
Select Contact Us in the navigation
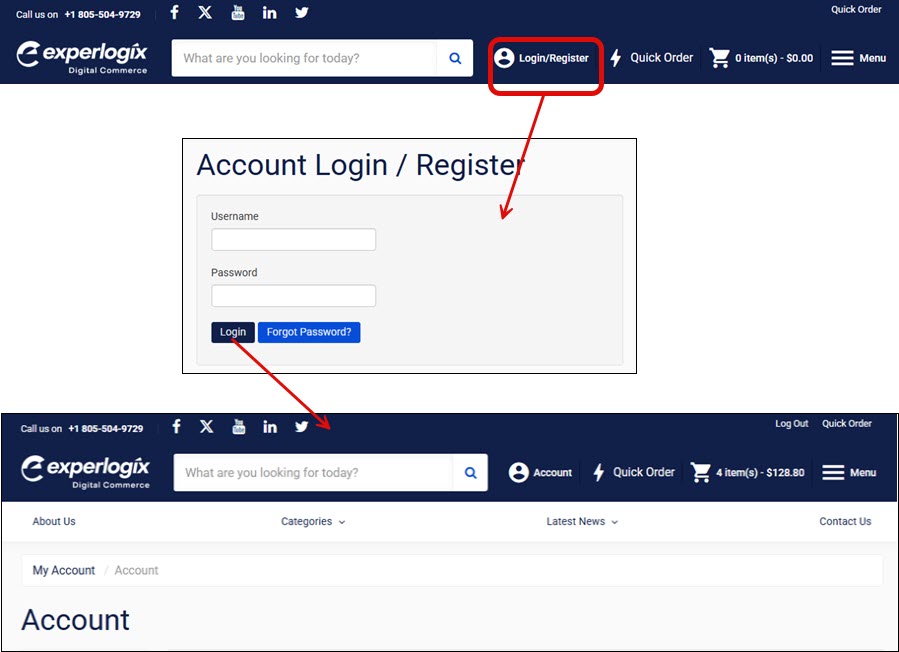pyautogui.click(x=845, y=521)
